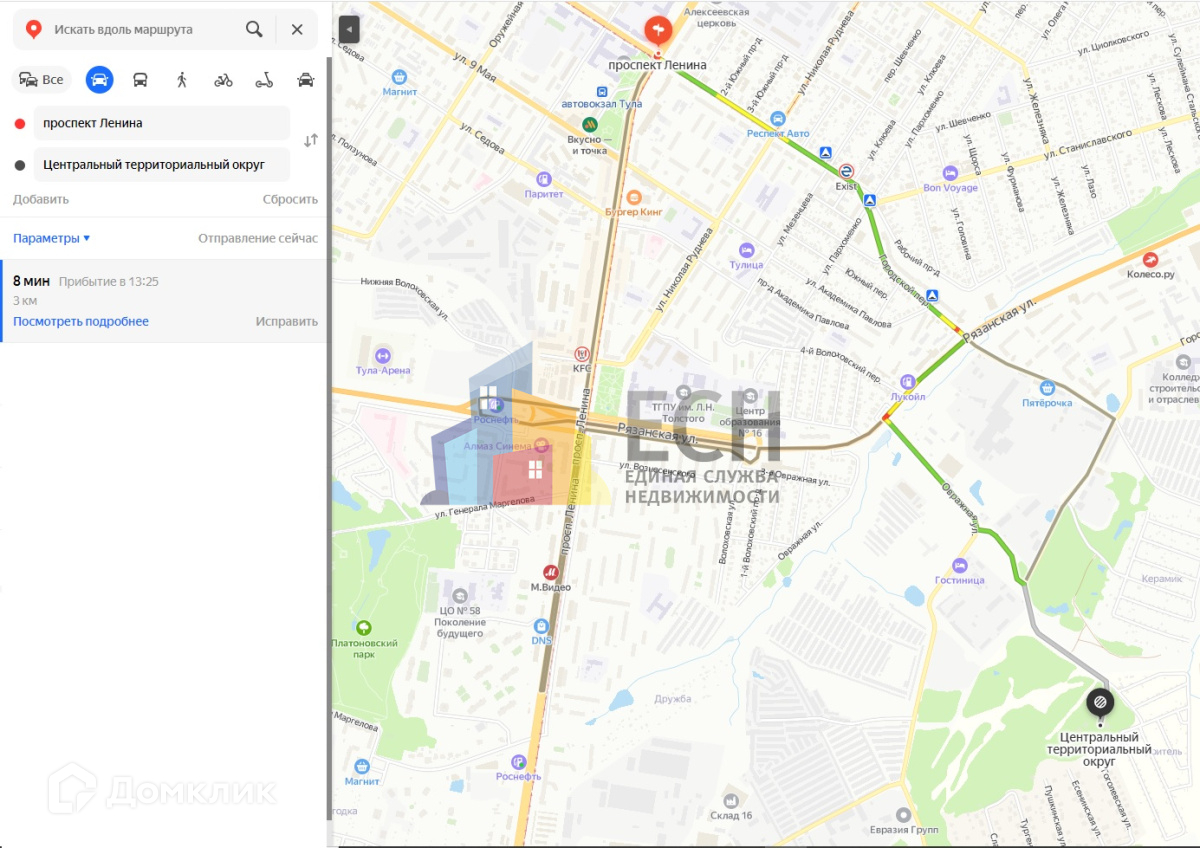Click 'Добавить' to add a waypoint
This screenshot has height=848, width=1200.
(41, 199)
